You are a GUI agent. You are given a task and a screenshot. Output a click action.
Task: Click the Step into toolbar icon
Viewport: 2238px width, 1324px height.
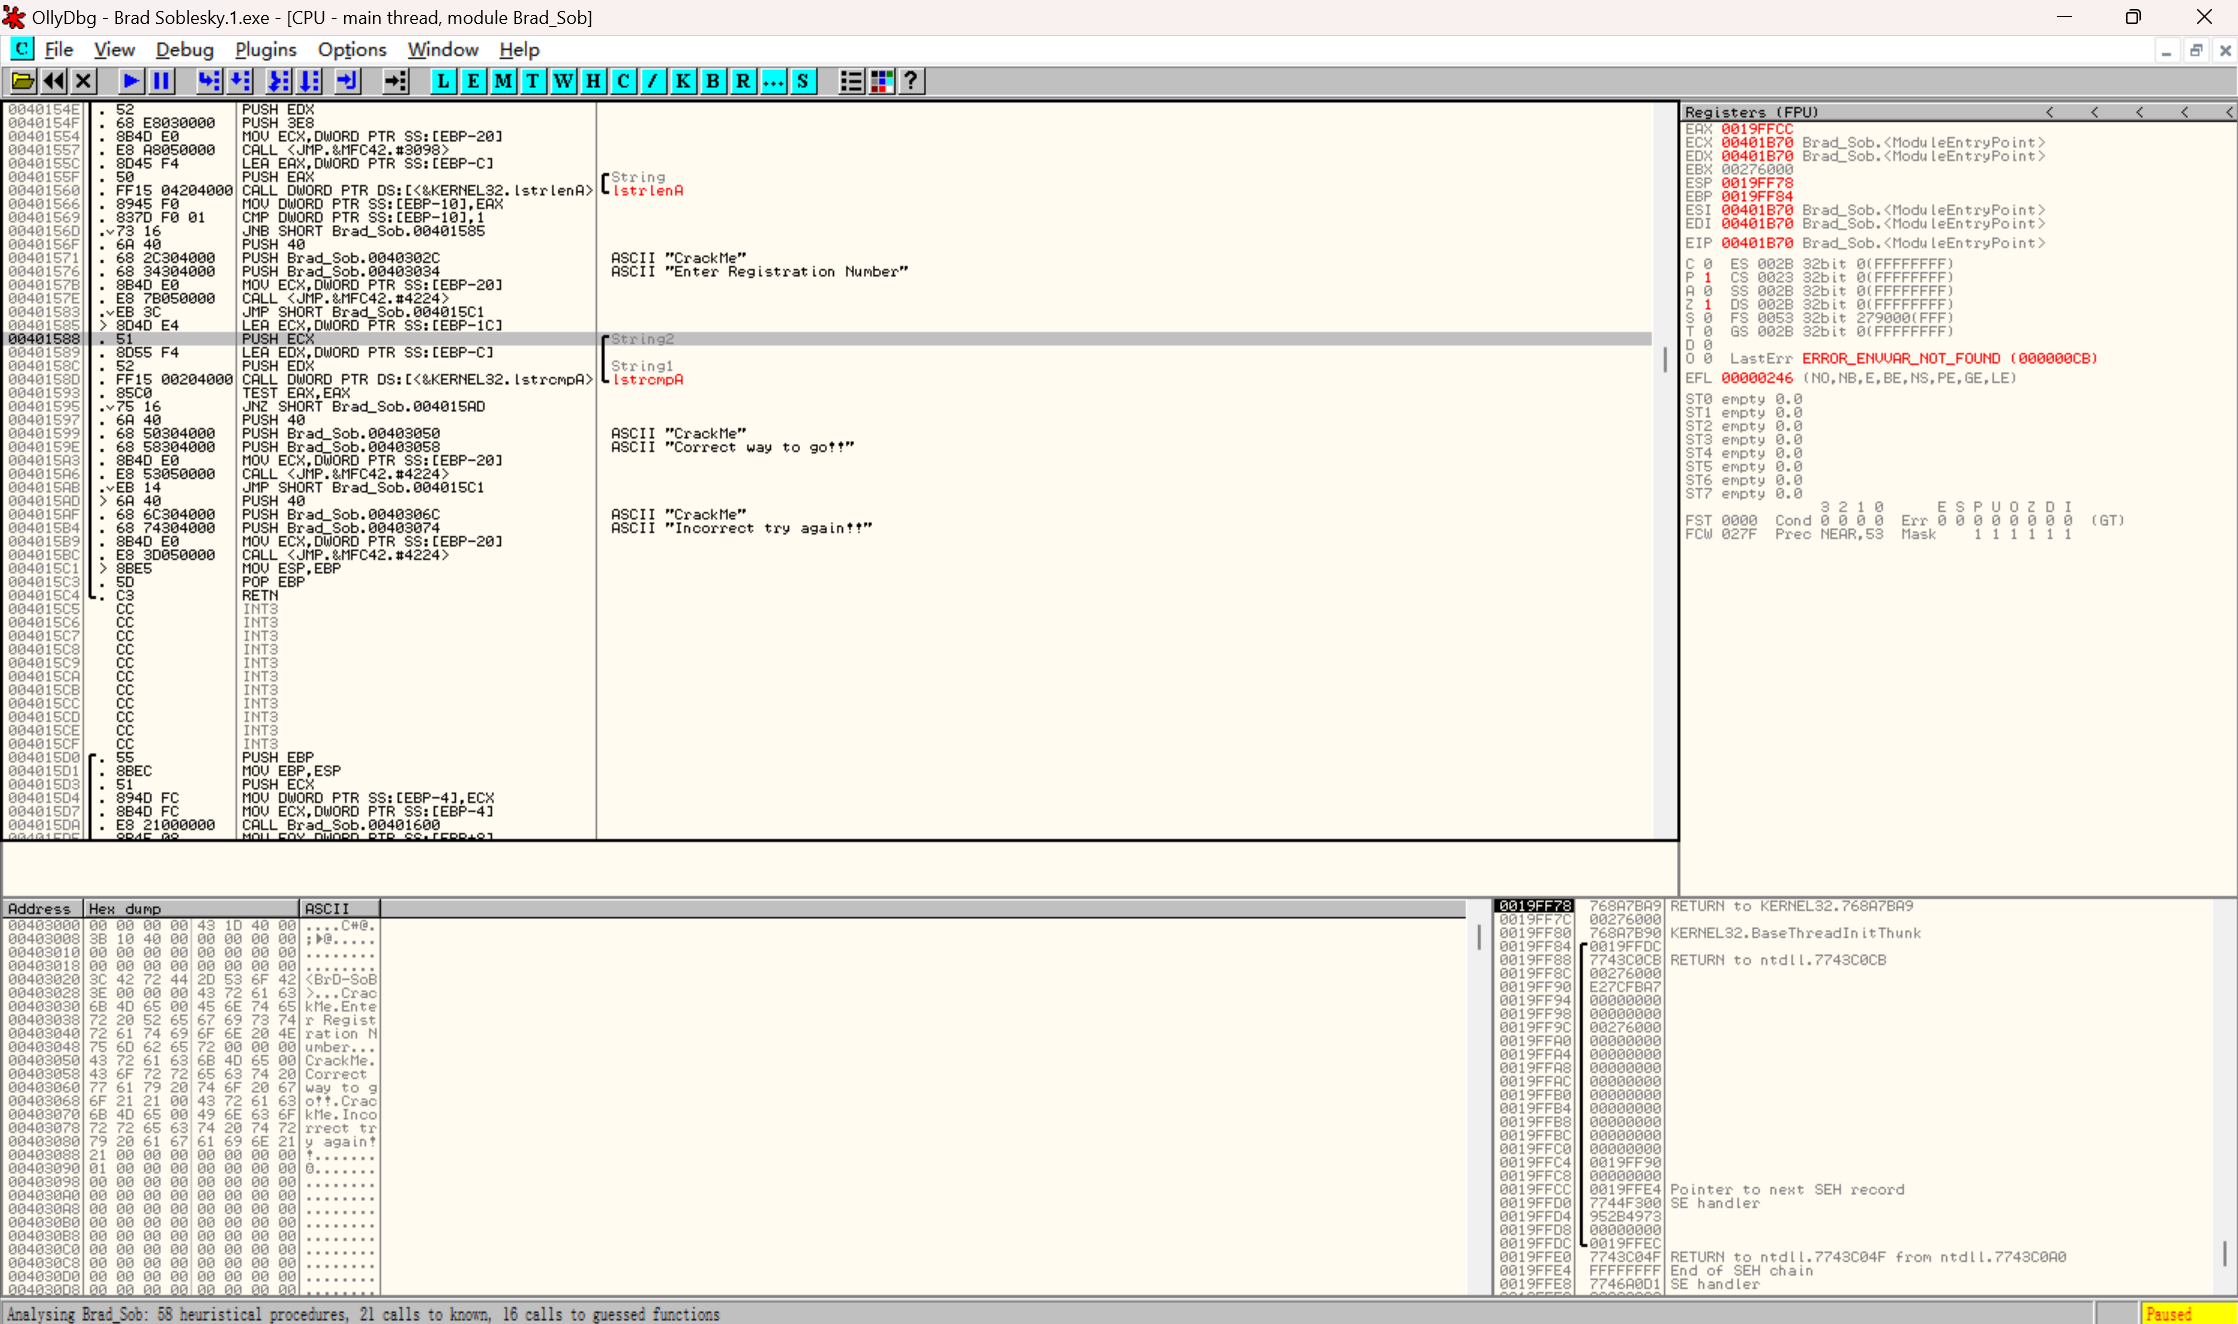tap(208, 81)
